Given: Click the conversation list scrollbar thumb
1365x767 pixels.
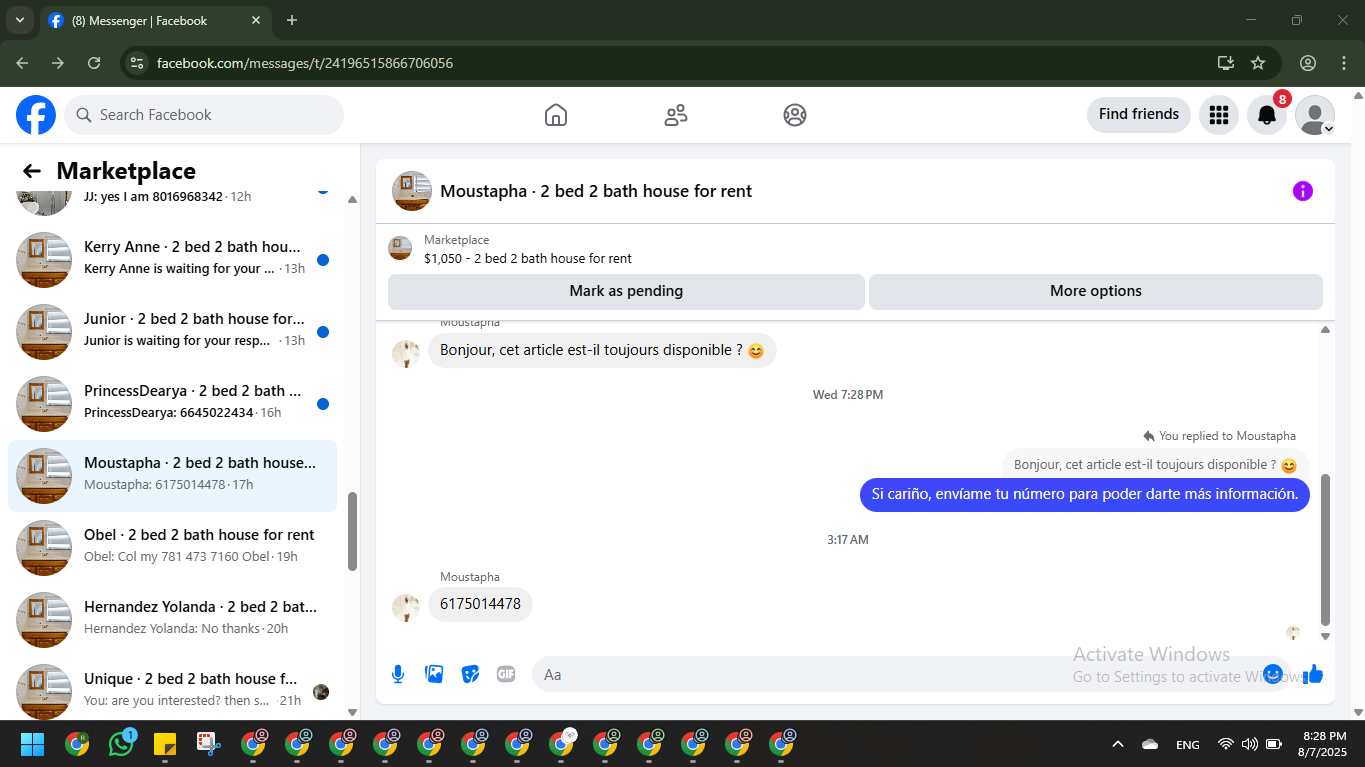Looking at the screenshot, I should [352, 531].
